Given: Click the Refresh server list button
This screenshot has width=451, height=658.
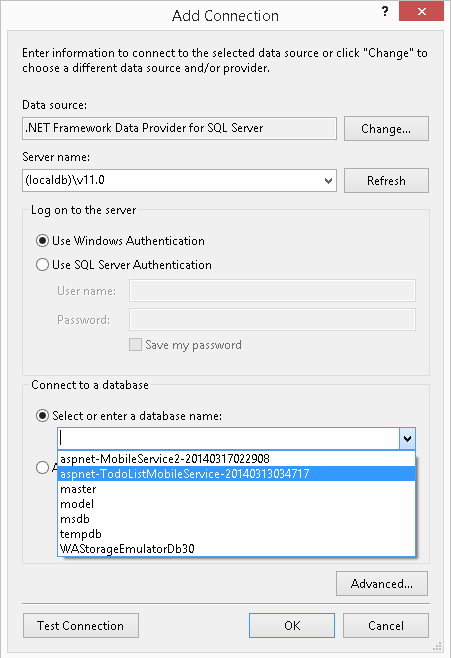Looking at the screenshot, I should click(x=386, y=181).
